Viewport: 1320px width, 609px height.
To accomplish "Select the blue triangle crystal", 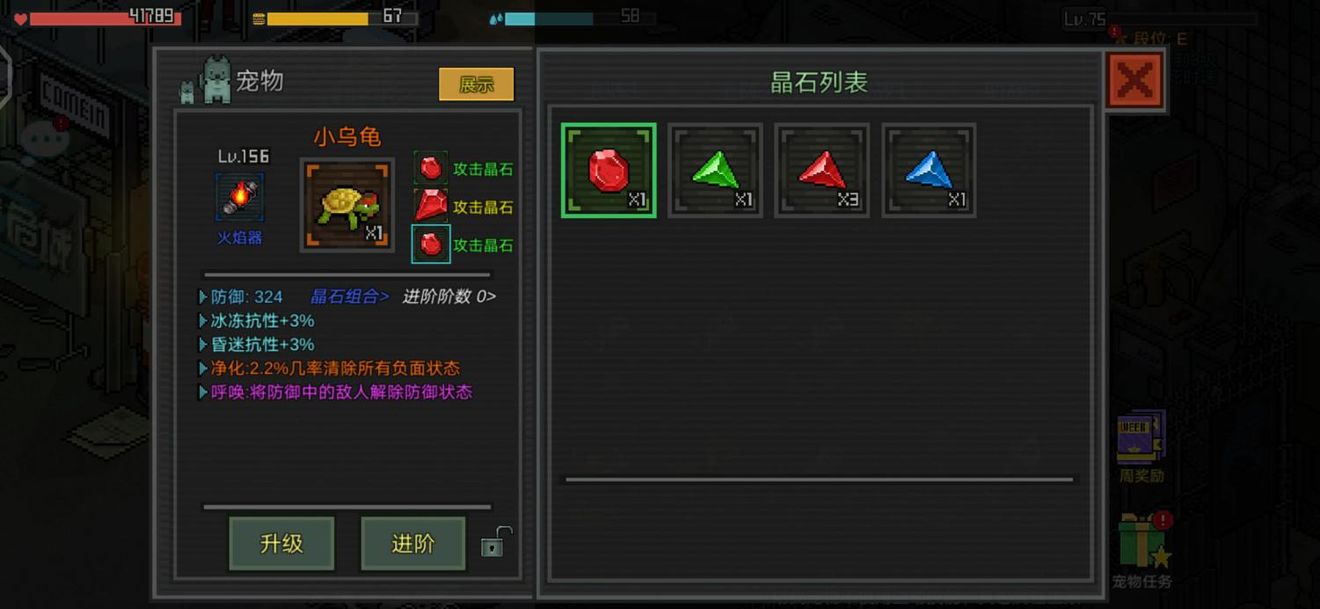I will coord(929,170).
